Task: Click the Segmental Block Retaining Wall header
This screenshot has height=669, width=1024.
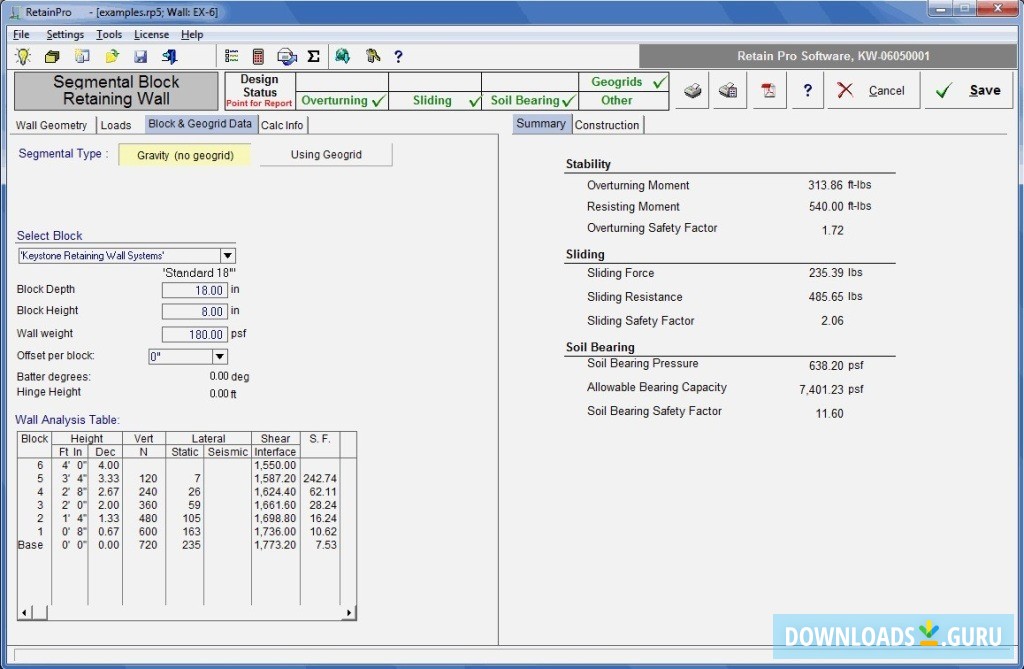Action: point(116,91)
